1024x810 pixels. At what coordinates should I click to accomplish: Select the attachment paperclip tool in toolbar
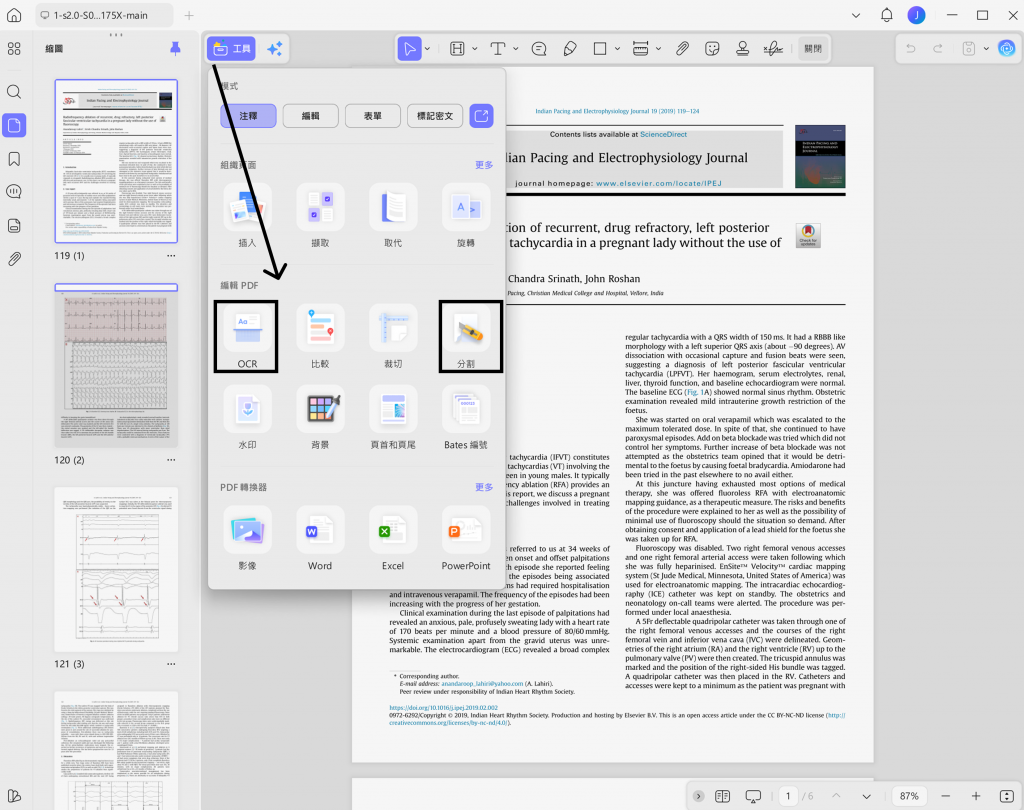pos(682,48)
